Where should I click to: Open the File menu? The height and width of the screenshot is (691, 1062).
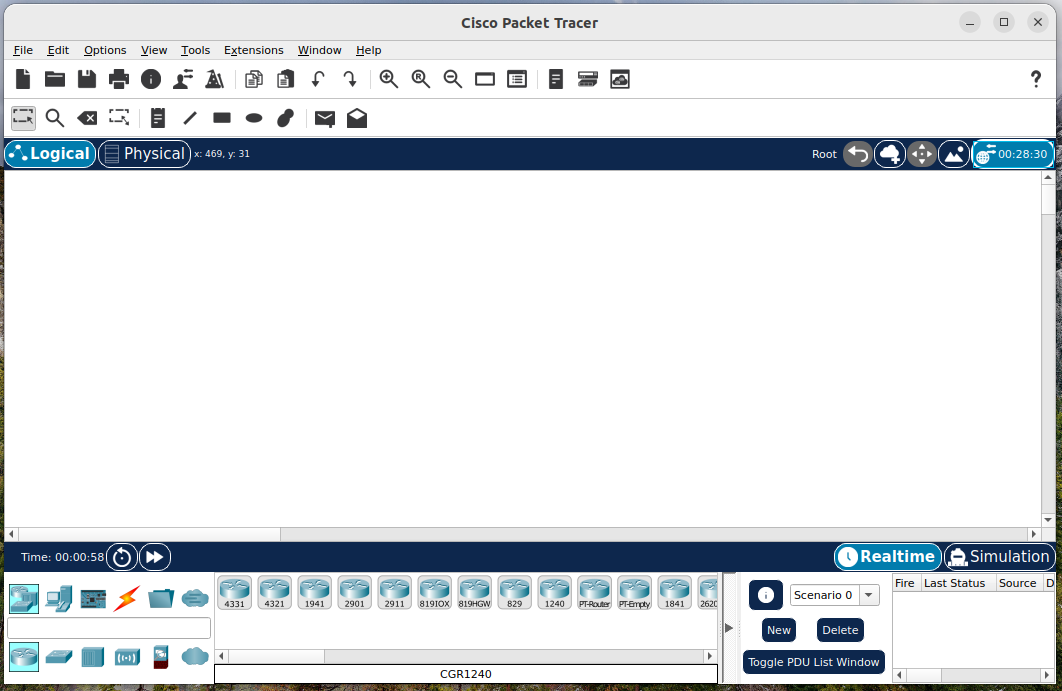coord(23,50)
